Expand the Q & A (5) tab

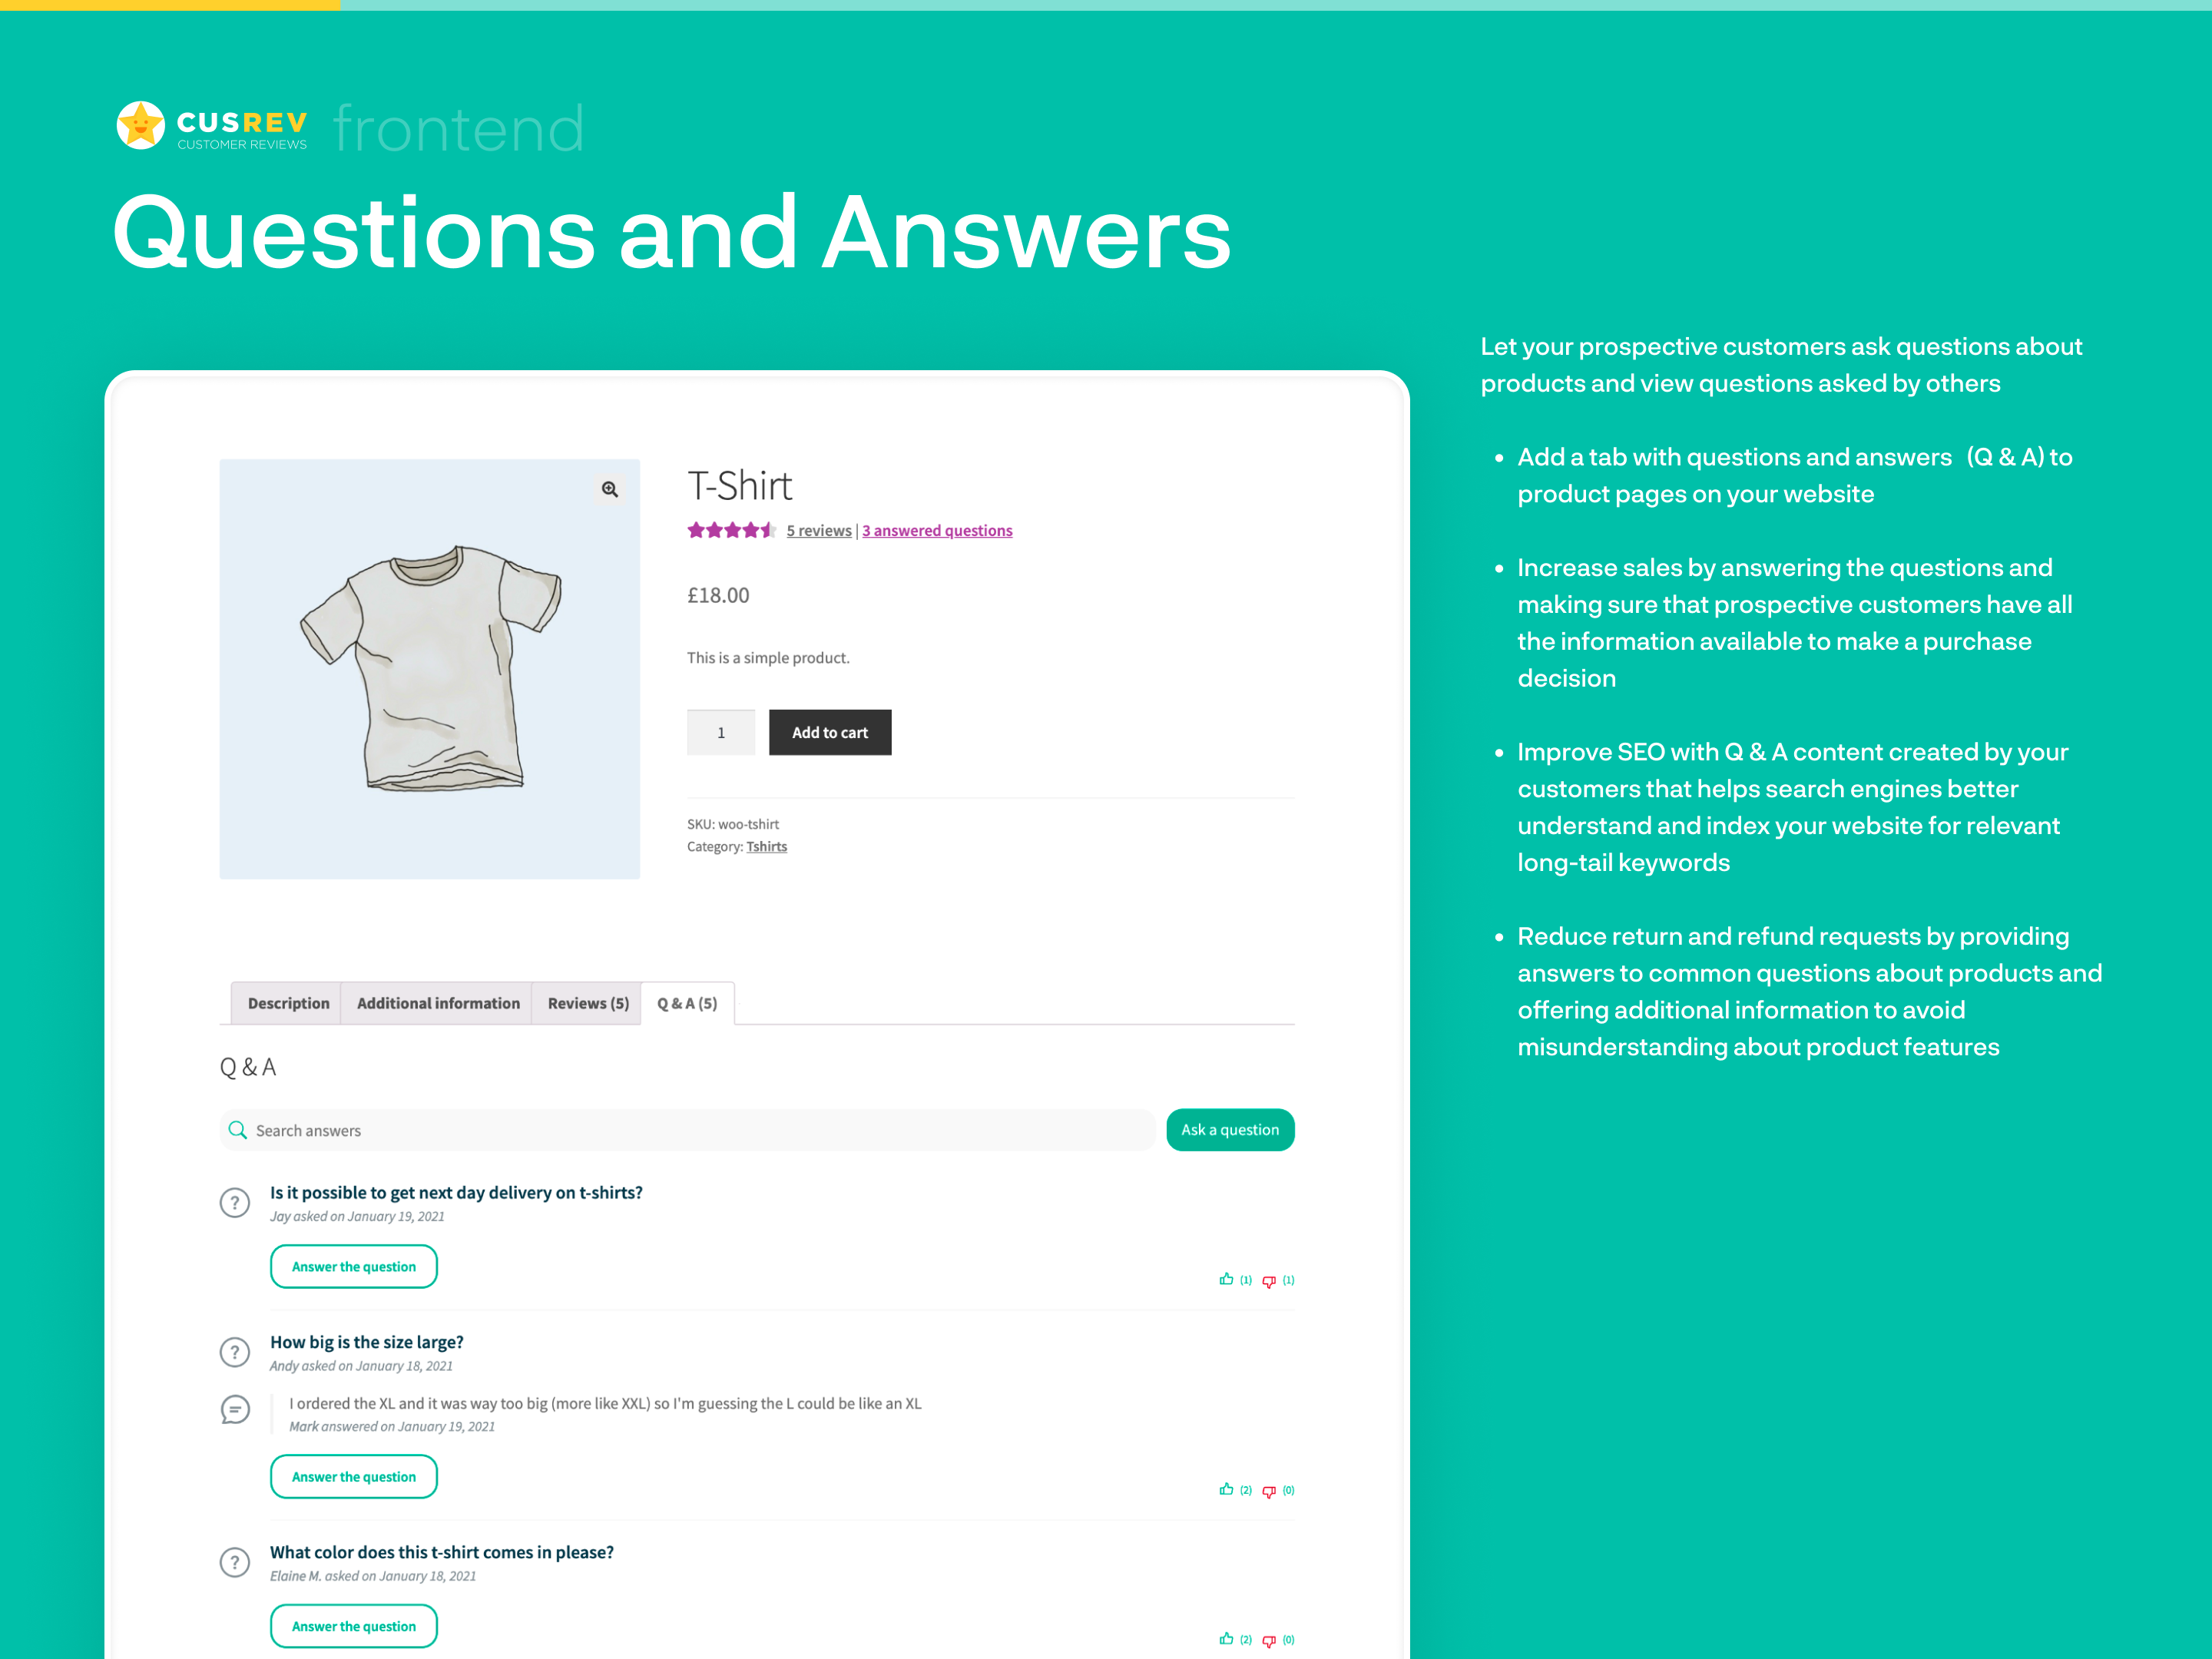click(x=684, y=1002)
